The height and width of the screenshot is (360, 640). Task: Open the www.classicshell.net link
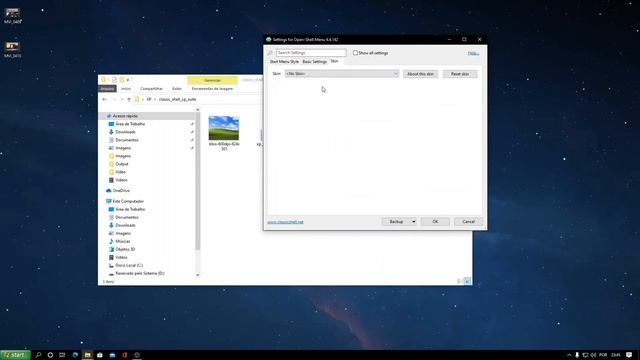pyautogui.click(x=285, y=222)
